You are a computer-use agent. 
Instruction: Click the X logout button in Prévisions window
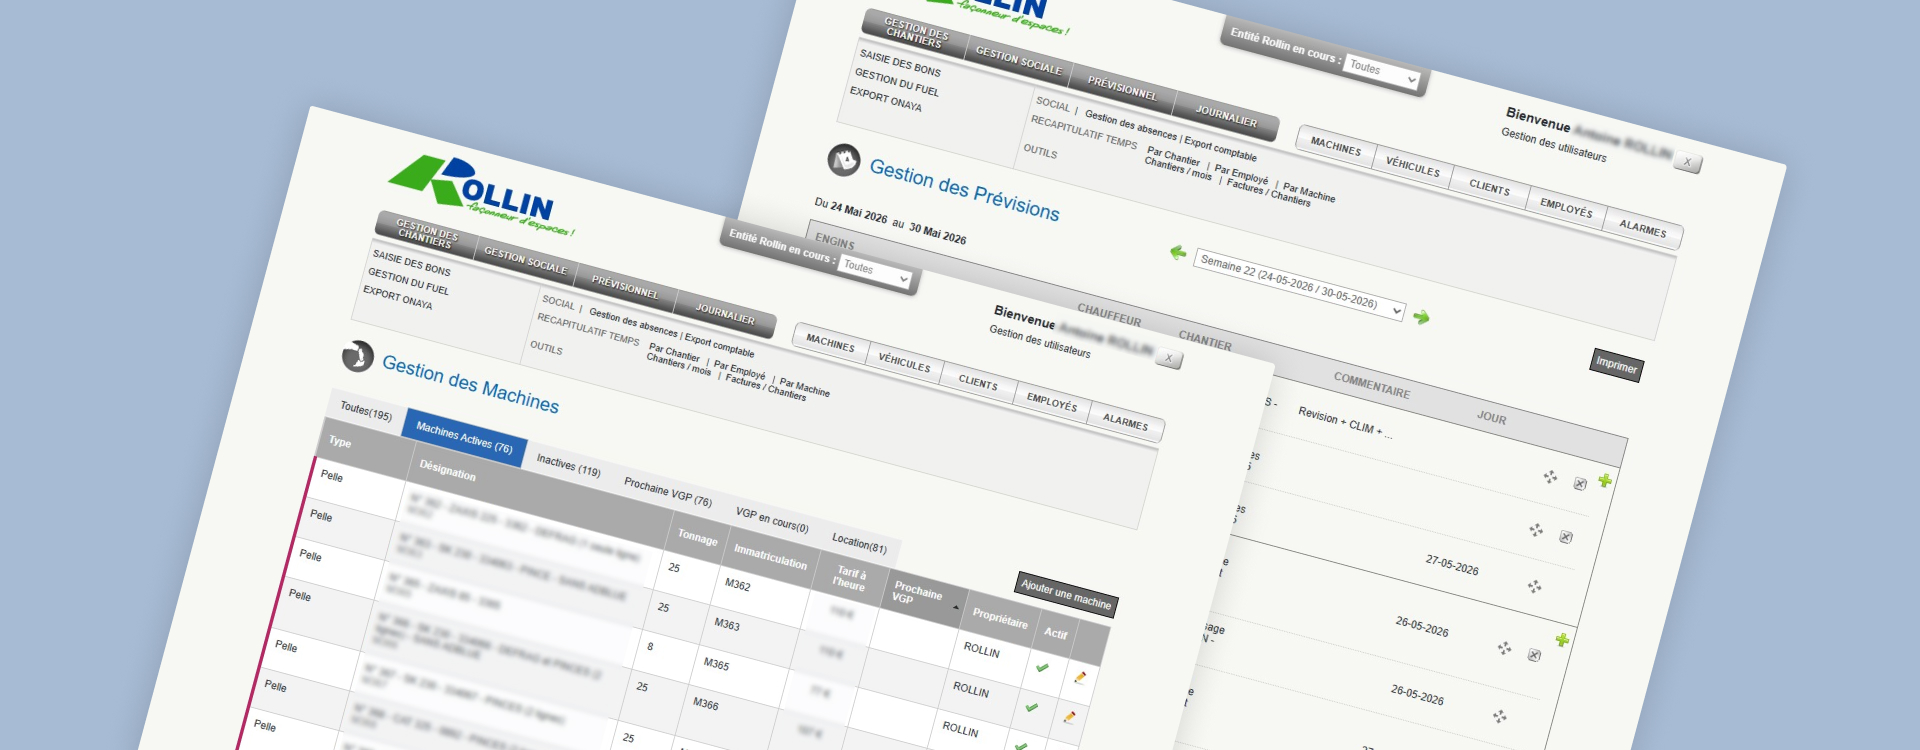[x=1687, y=162]
